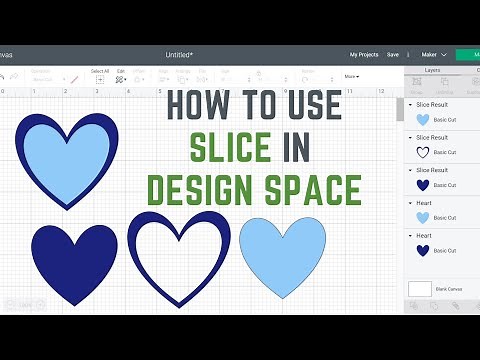Select outline heart thumbnail in second Slice Result
This screenshot has width=480, height=360.
pos(423,152)
